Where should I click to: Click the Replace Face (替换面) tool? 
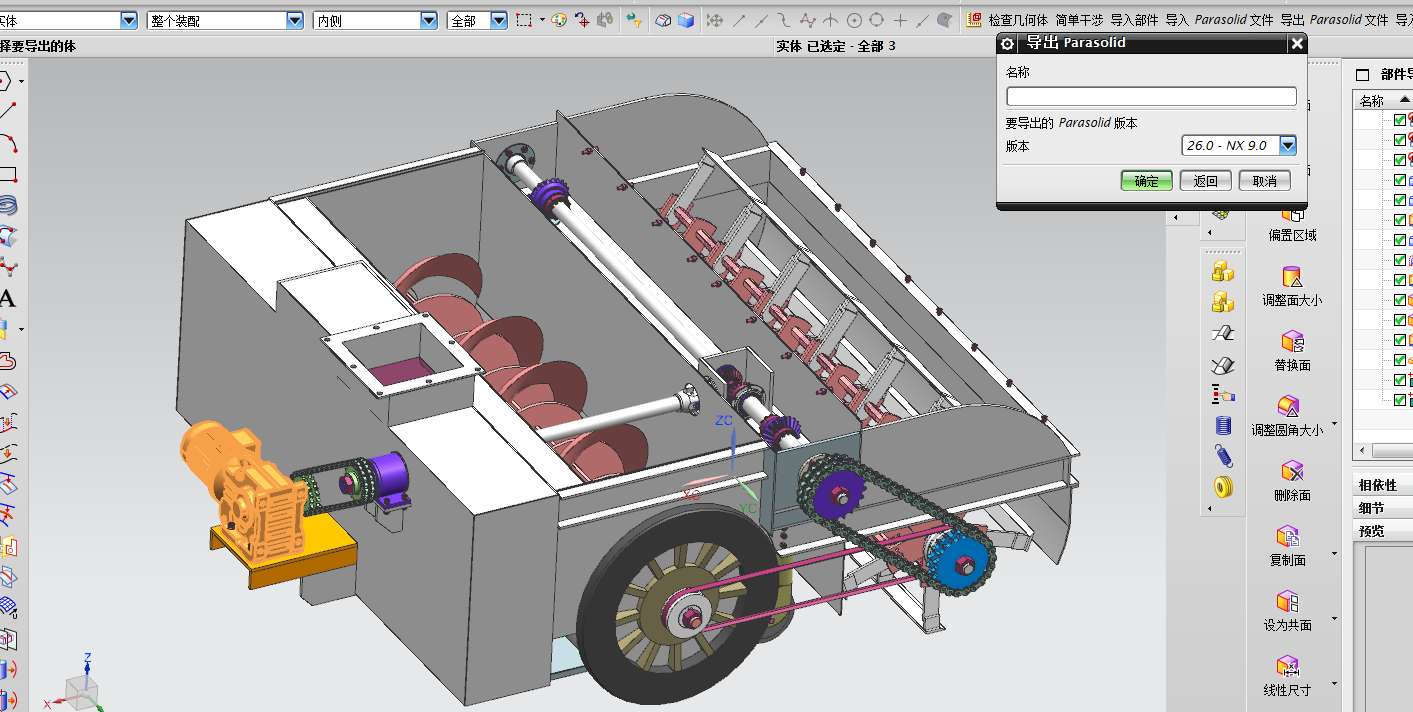coord(1292,342)
